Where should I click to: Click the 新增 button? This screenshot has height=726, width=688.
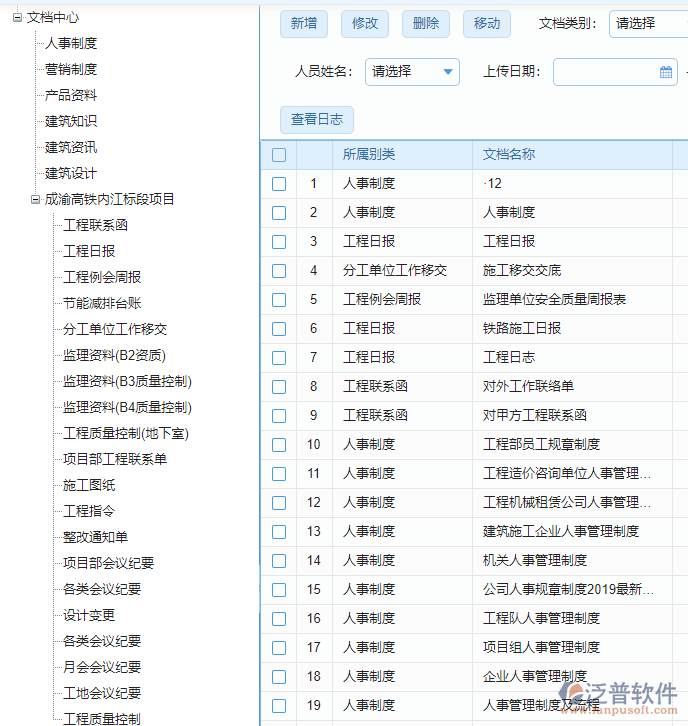pyautogui.click(x=304, y=24)
